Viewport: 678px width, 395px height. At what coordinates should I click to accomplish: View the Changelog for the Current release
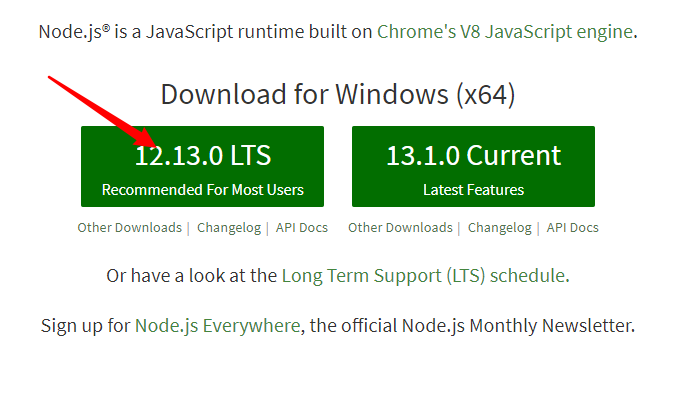click(x=499, y=228)
